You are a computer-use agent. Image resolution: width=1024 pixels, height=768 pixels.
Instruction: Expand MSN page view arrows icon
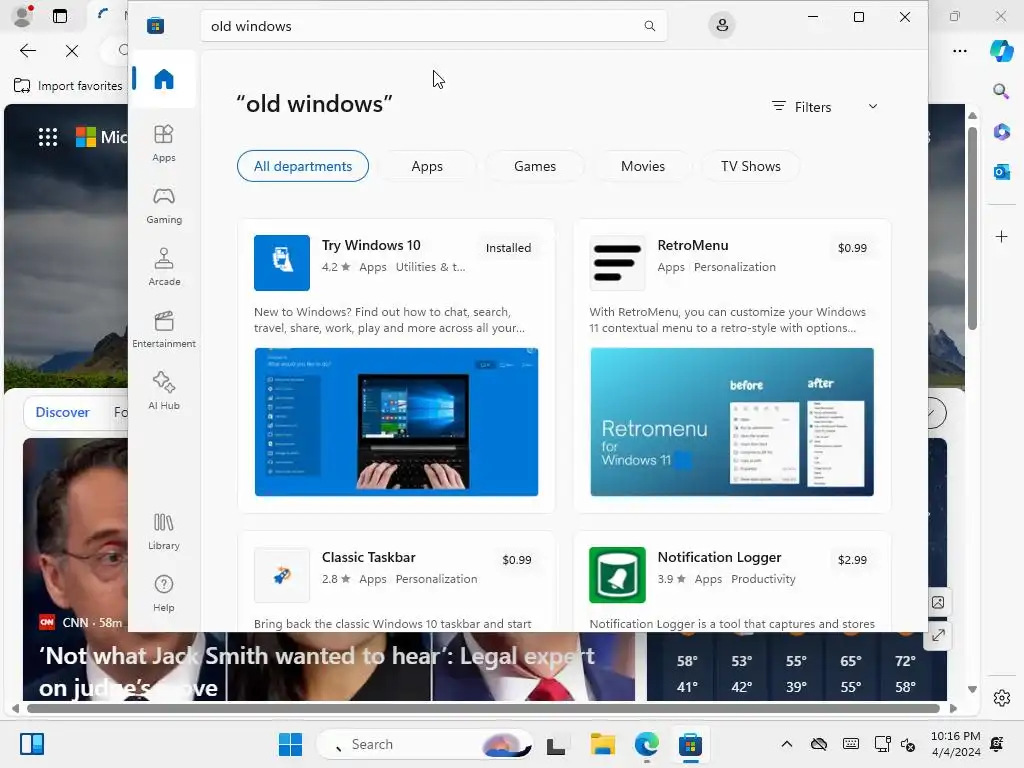point(938,635)
